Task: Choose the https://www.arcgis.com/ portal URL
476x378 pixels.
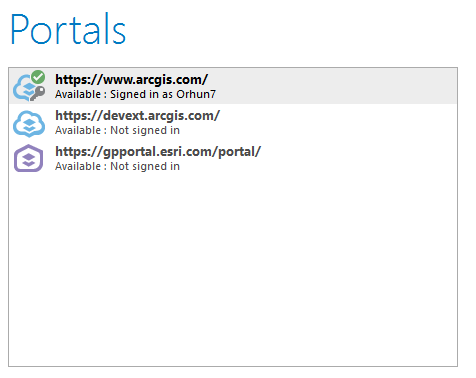Action: coord(131,79)
